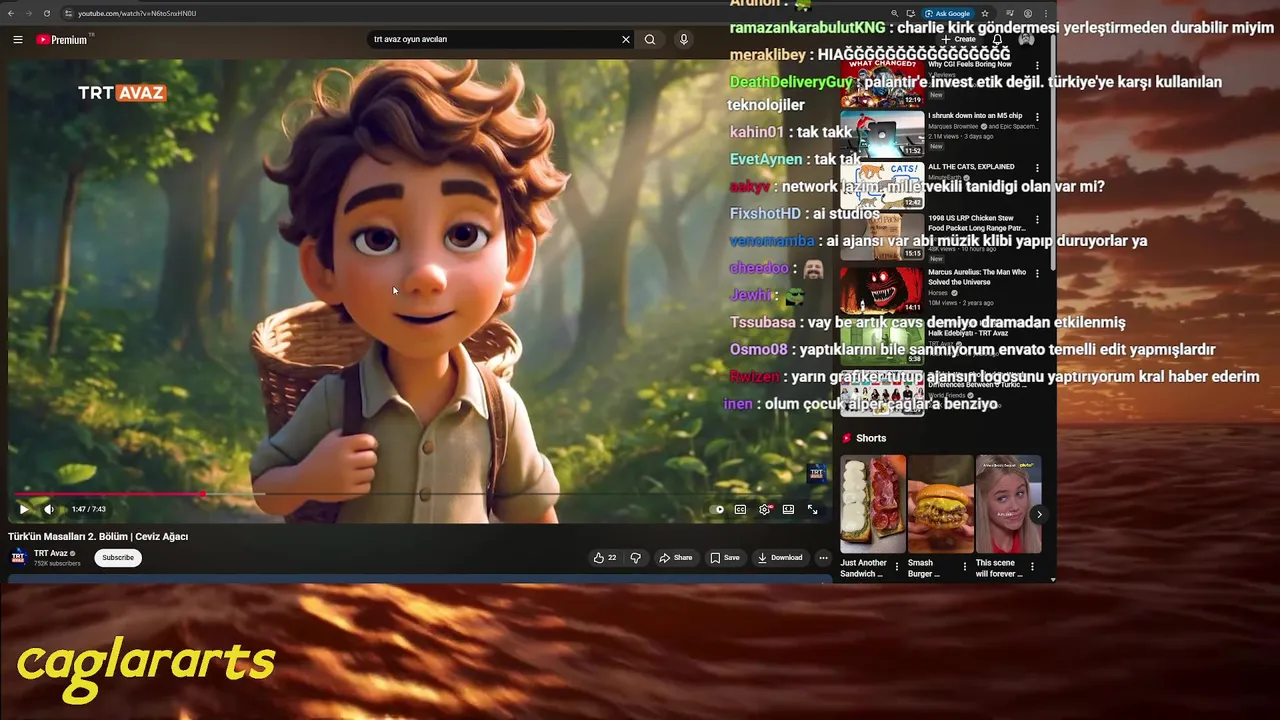Open the TRT Avaz channel avatar

coord(19,557)
